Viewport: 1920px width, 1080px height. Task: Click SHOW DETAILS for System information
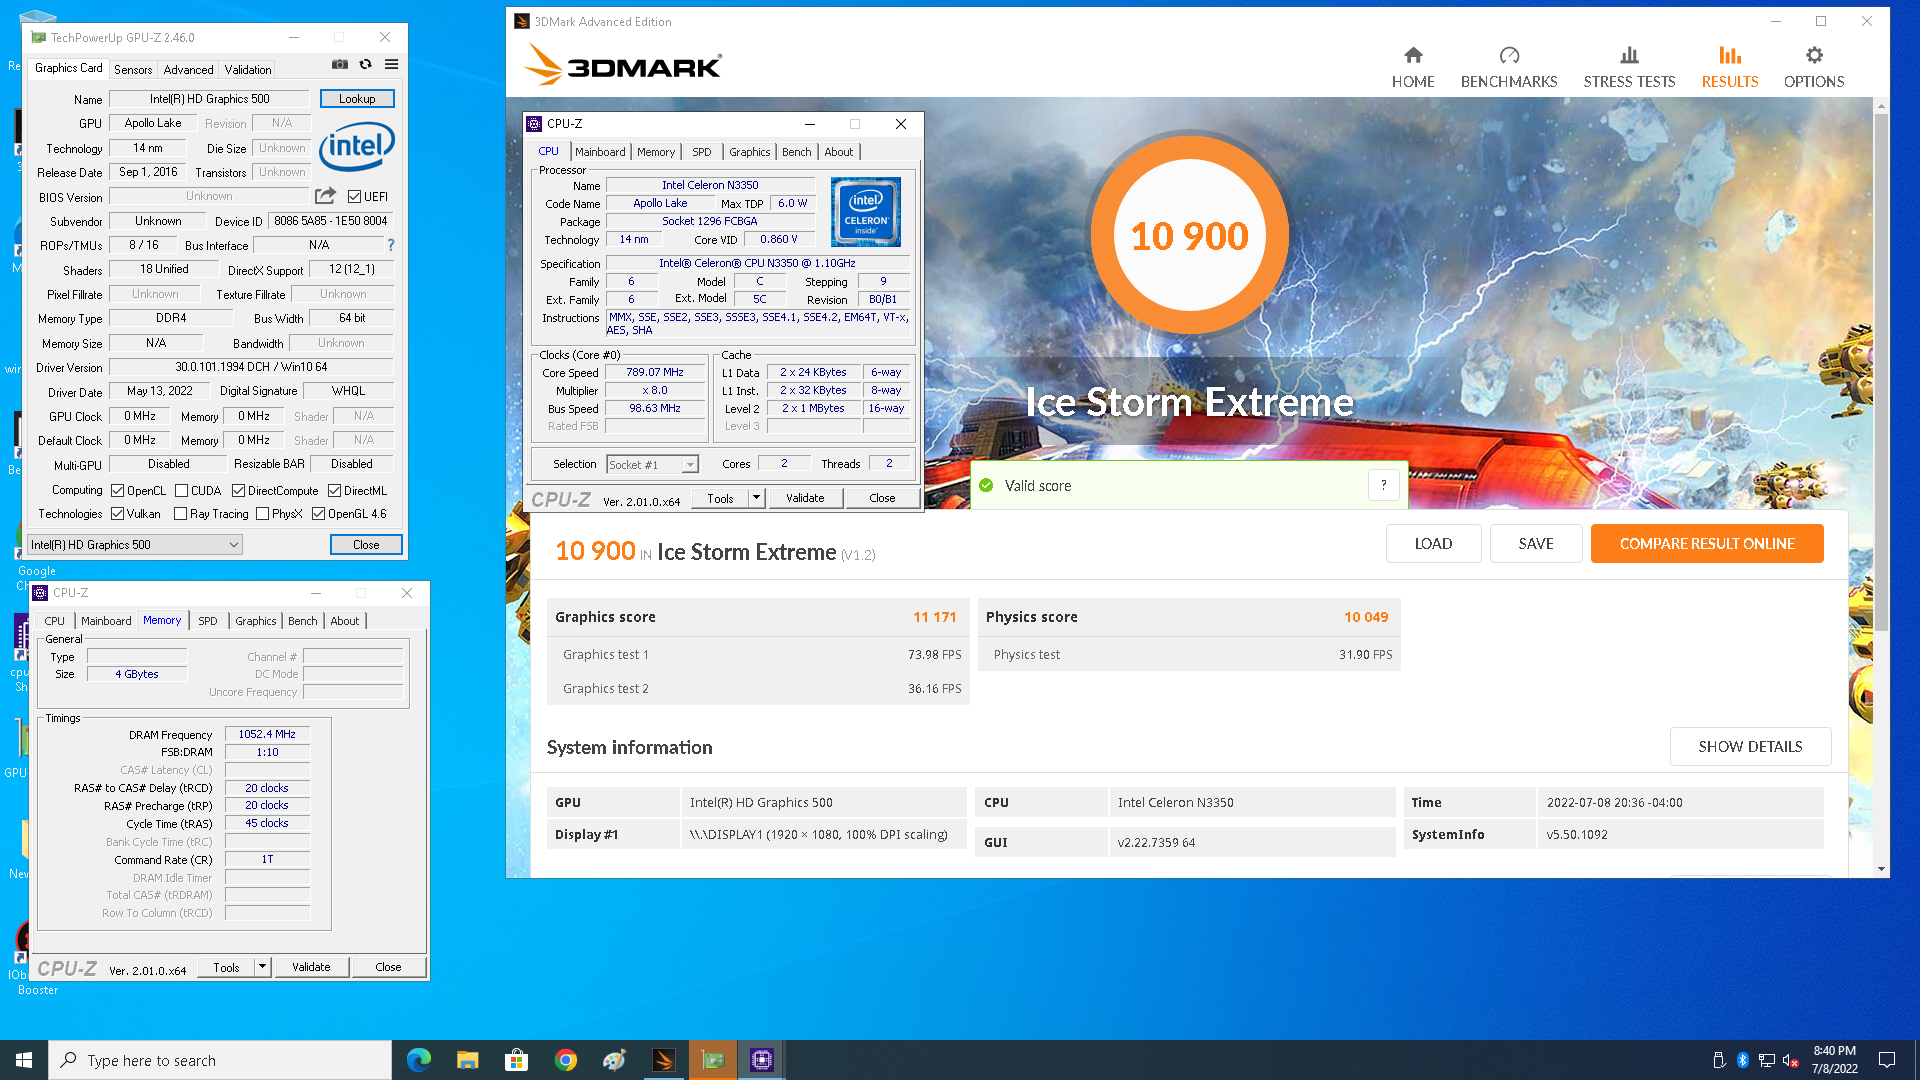click(1750, 747)
